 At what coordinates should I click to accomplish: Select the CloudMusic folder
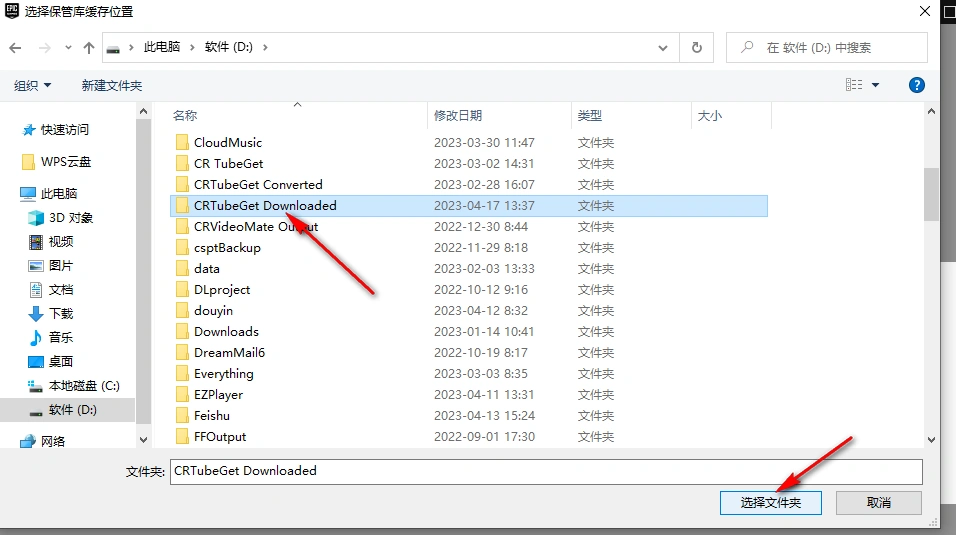[x=227, y=143]
